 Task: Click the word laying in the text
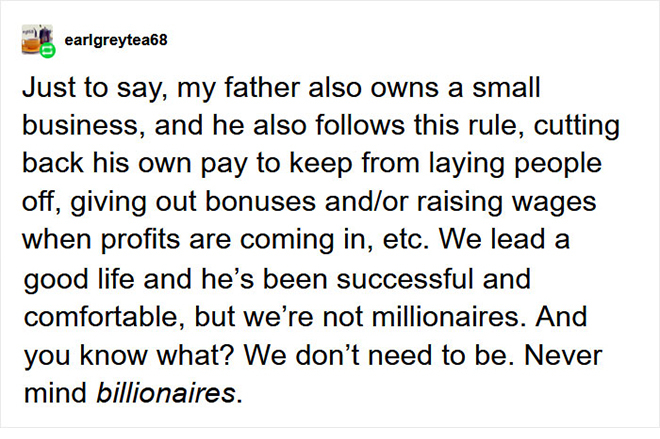tap(466, 164)
